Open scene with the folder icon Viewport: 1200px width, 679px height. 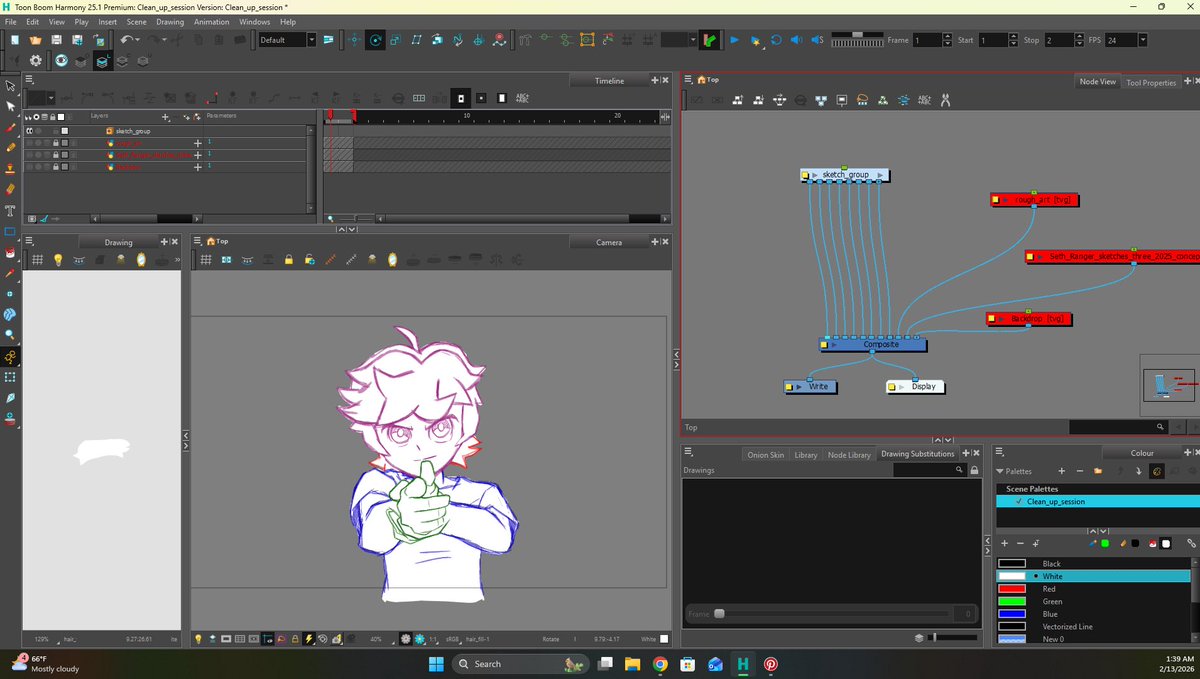pos(36,40)
